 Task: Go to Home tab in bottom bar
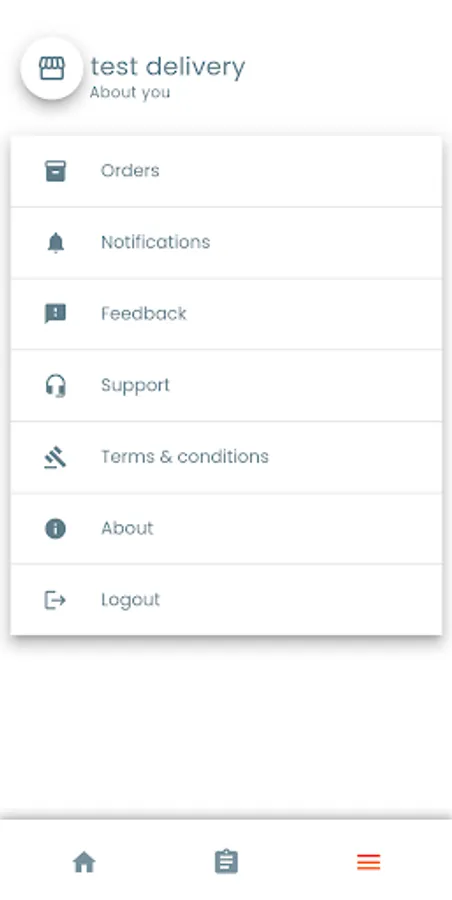click(x=84, y=862)
